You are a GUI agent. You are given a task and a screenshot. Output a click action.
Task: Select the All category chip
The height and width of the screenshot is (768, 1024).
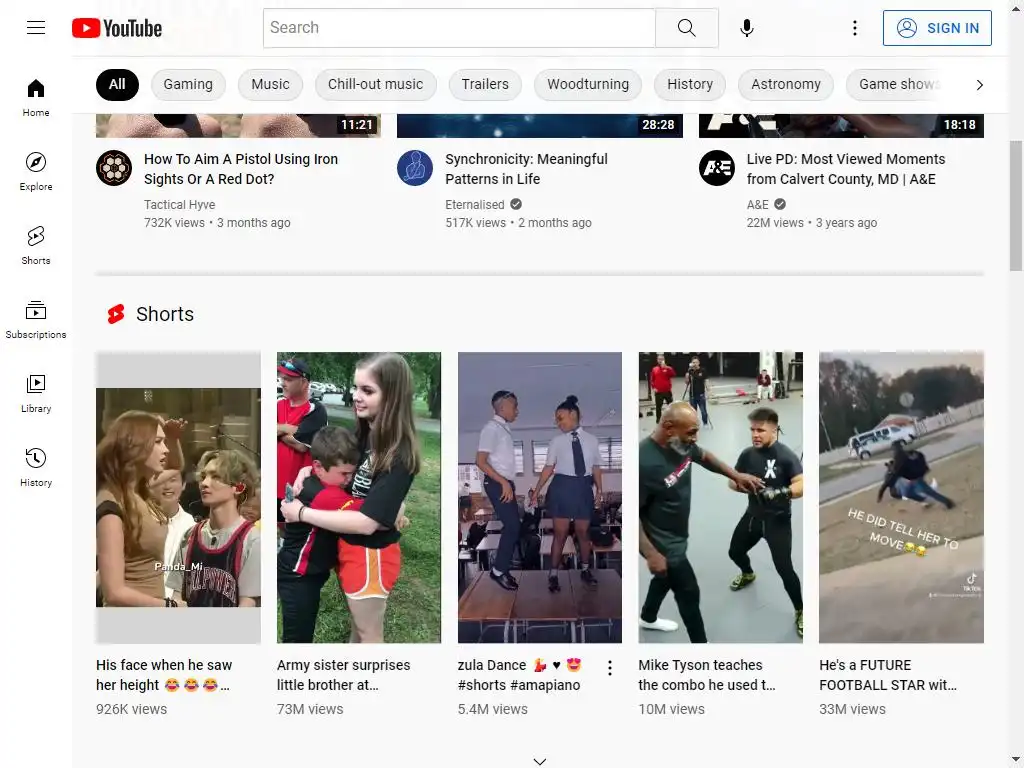coord(118,85)
